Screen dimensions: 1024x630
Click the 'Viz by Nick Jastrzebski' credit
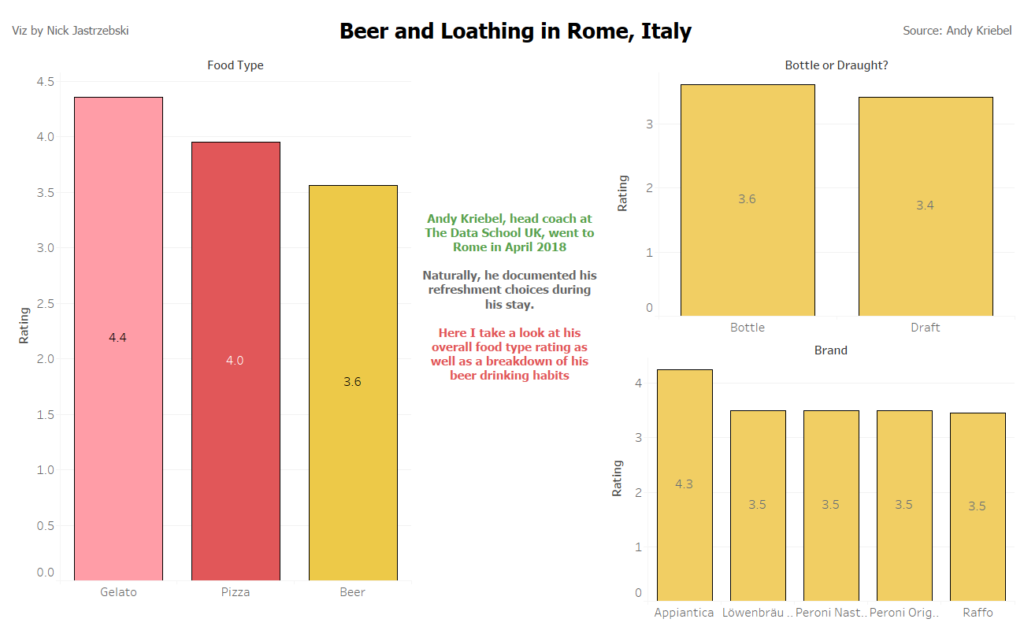point(70,31)
